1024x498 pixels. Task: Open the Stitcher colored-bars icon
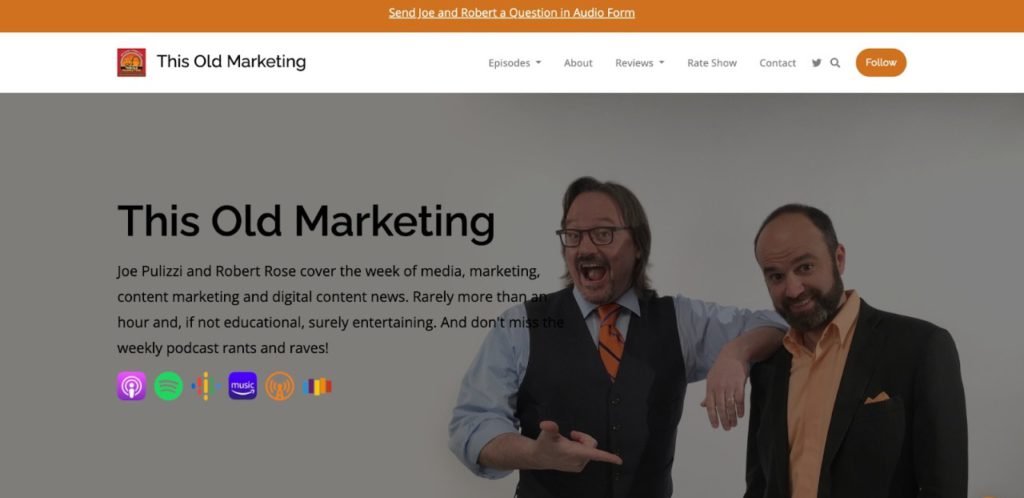click(317, 386)
